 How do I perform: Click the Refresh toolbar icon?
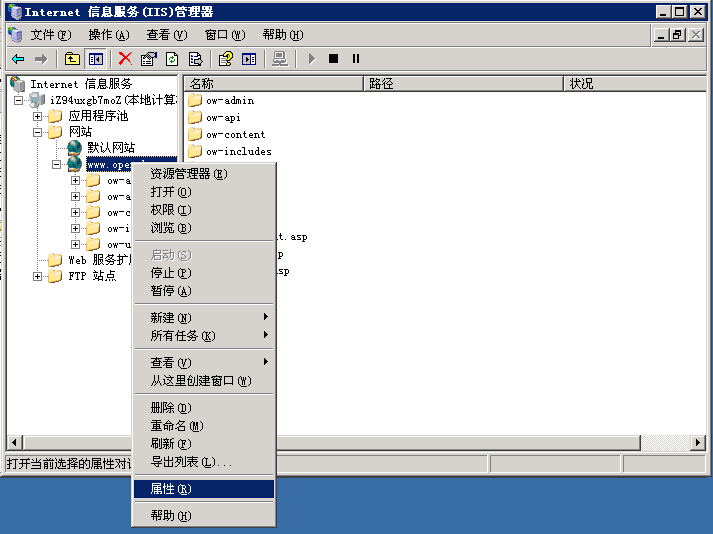point(172,59)
